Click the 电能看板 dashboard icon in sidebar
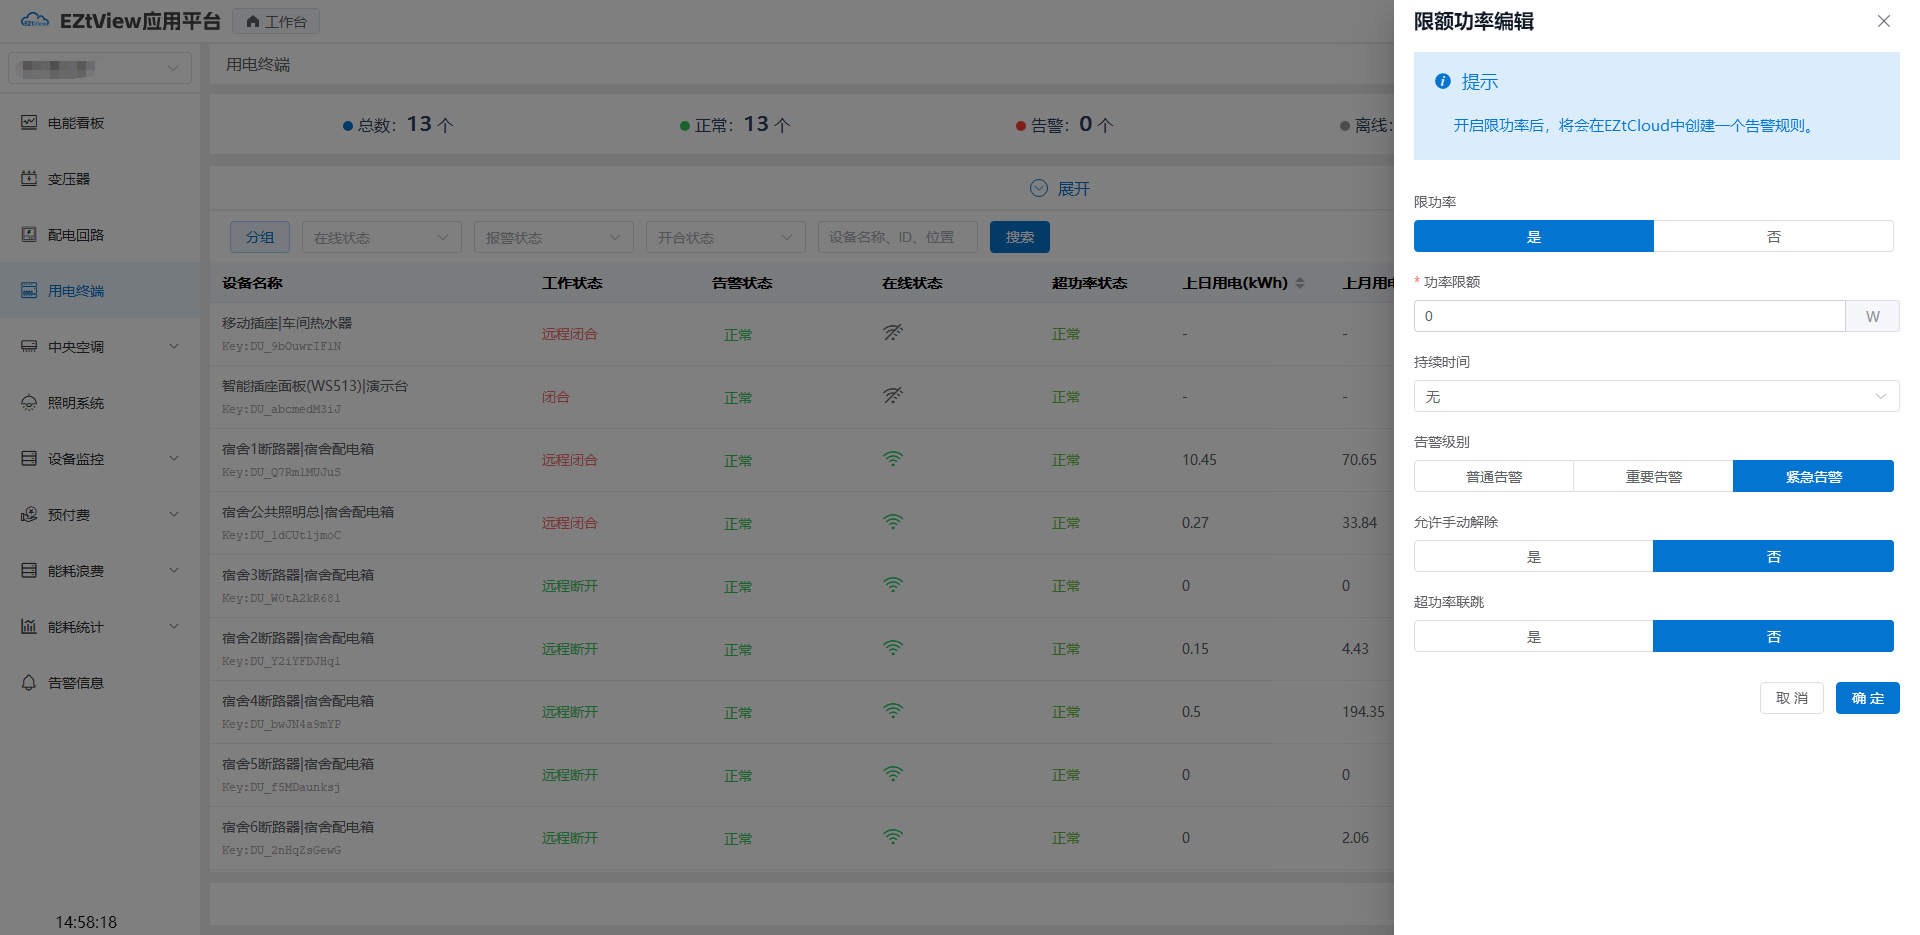Image resolution: width=1920 pixels, height=935 pixels. point(29,122)
